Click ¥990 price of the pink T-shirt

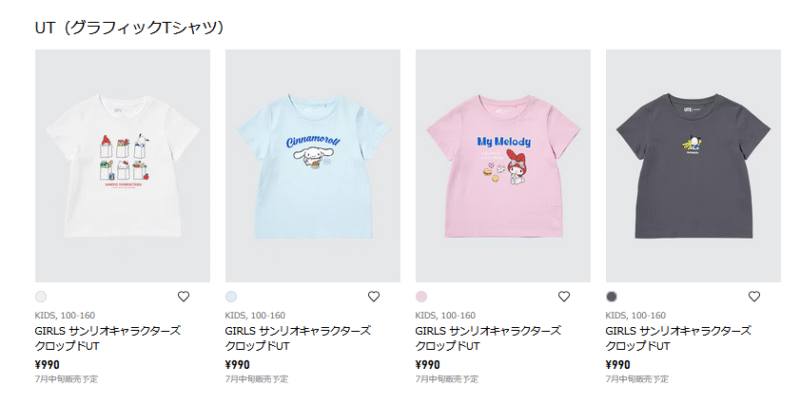(428, 365)
